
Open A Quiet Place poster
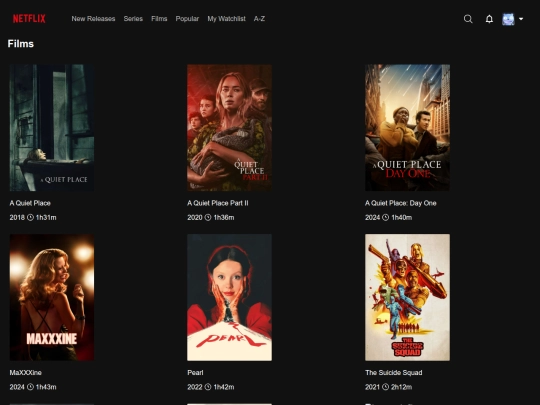[x=52, y=127]
